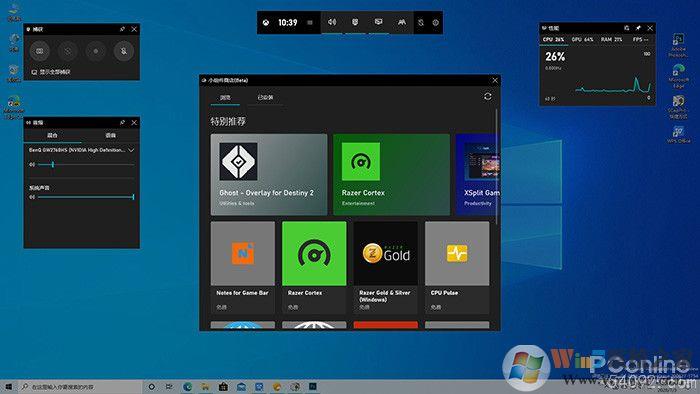Screen dimensions: 700x394
Task: Mute the system sounds speaker icon
Action: (32, 197)
